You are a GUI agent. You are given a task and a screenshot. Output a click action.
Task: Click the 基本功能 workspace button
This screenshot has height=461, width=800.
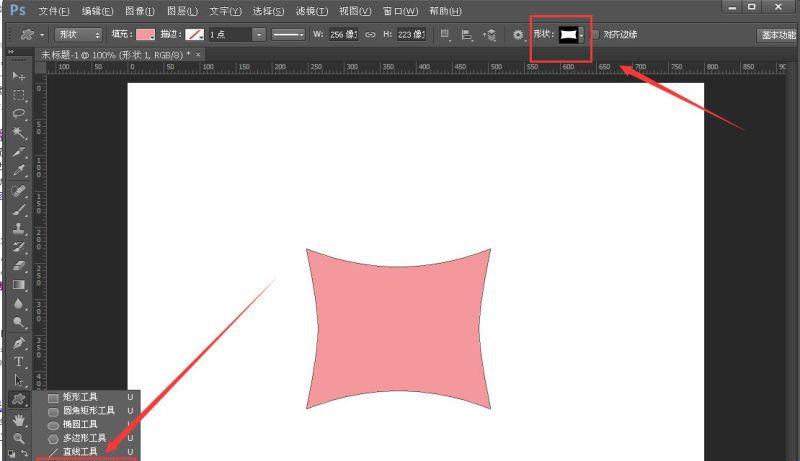pos(777,34)
